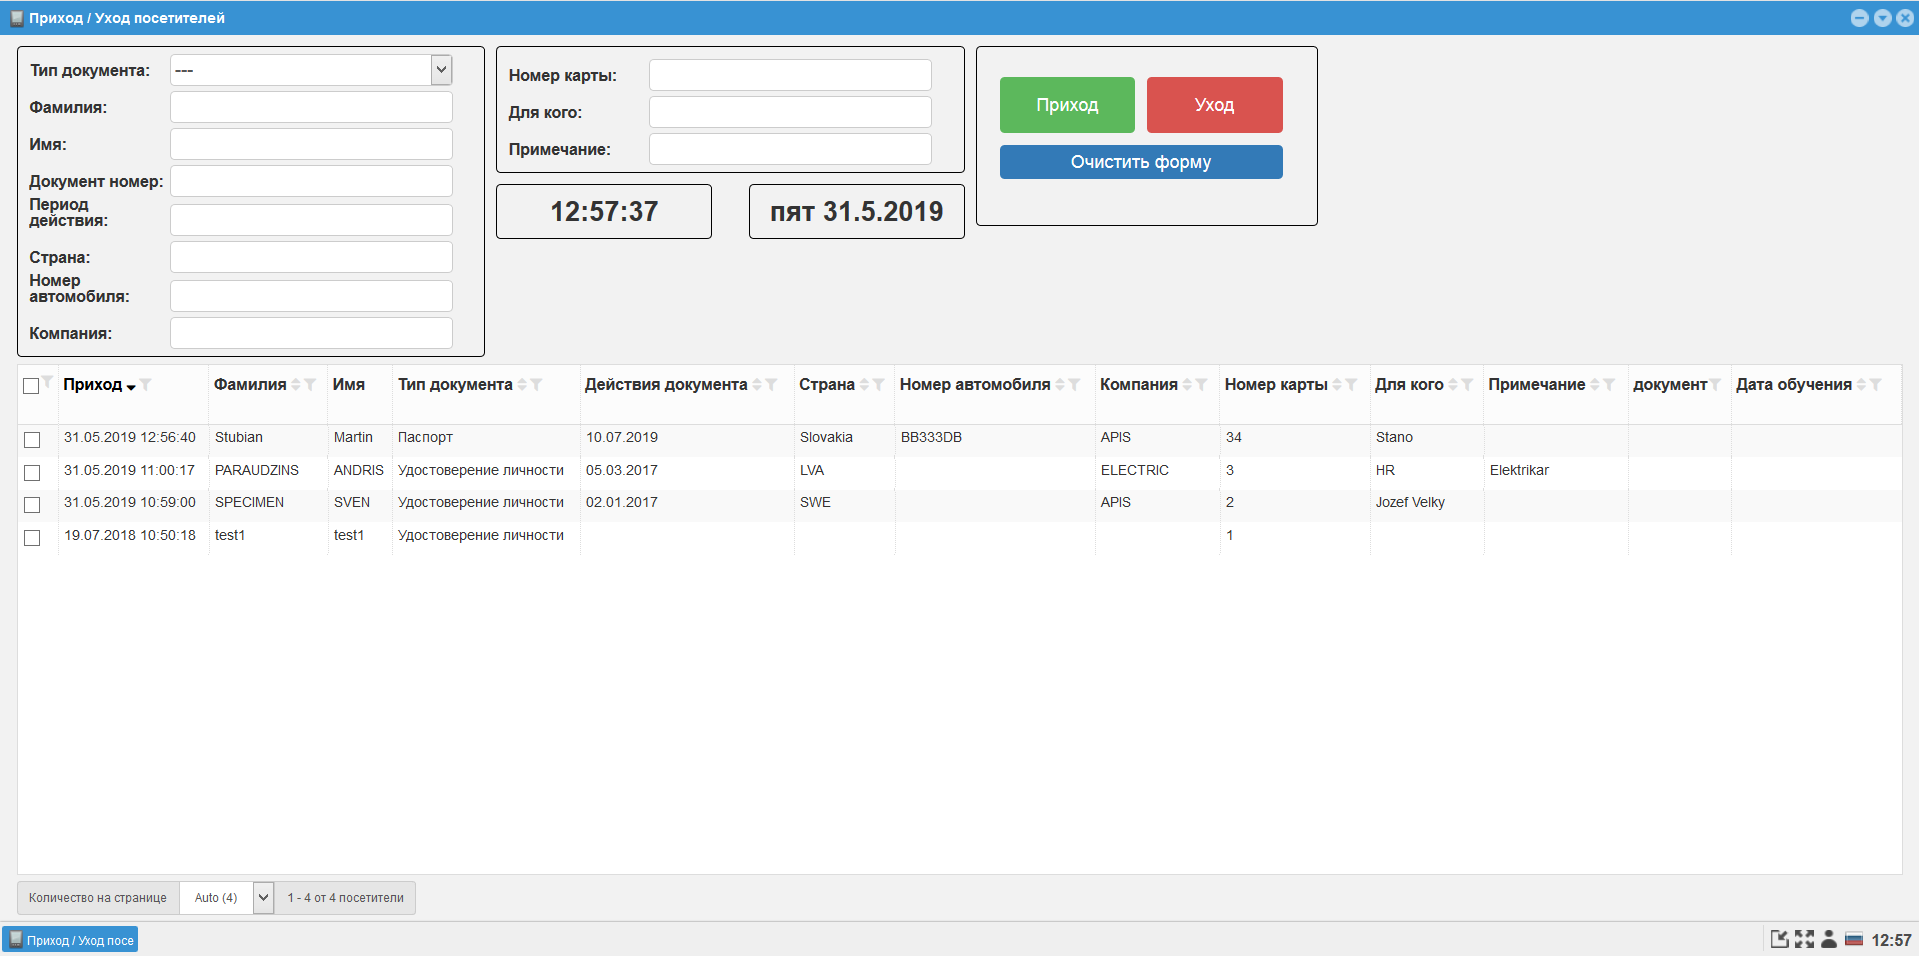Open filter for Страна column
The height and width of the screenshot is (956, 1919).
click(879, 385)
